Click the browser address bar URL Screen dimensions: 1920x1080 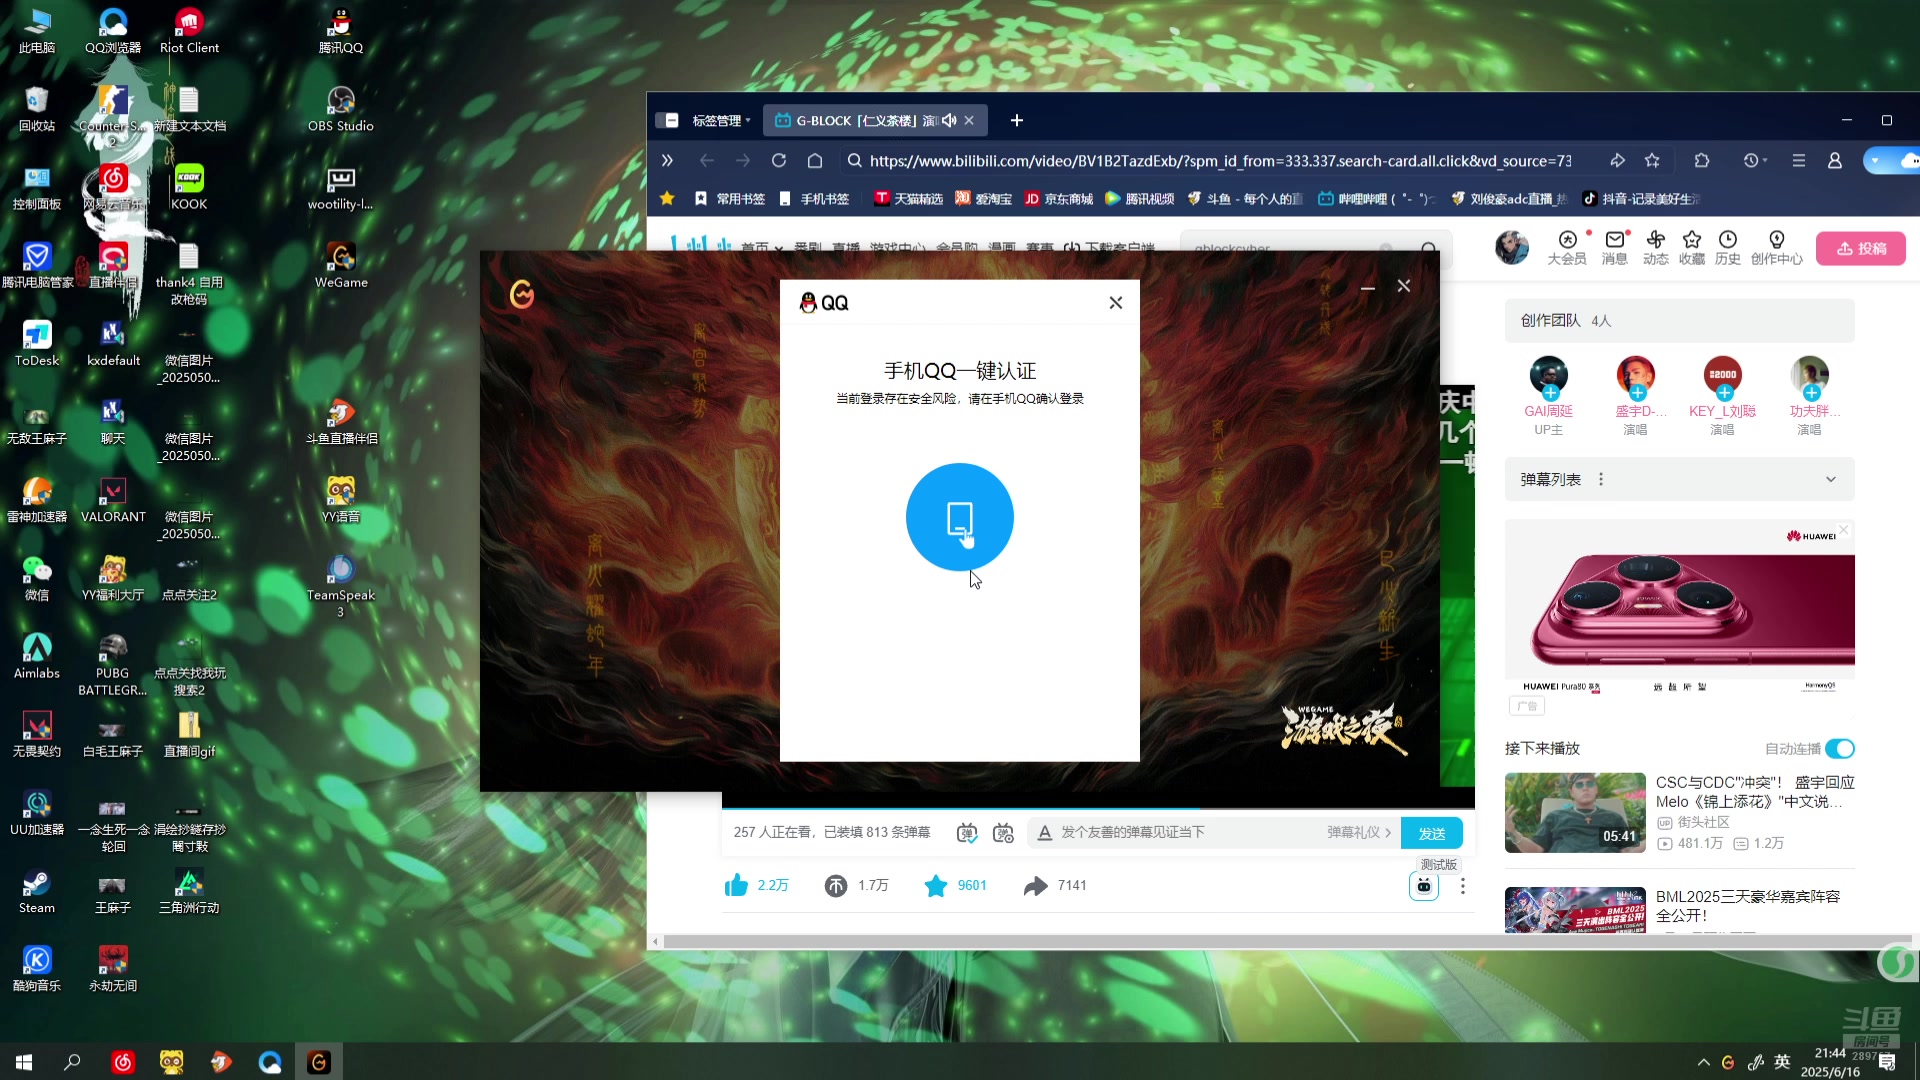pos(1220,161)
